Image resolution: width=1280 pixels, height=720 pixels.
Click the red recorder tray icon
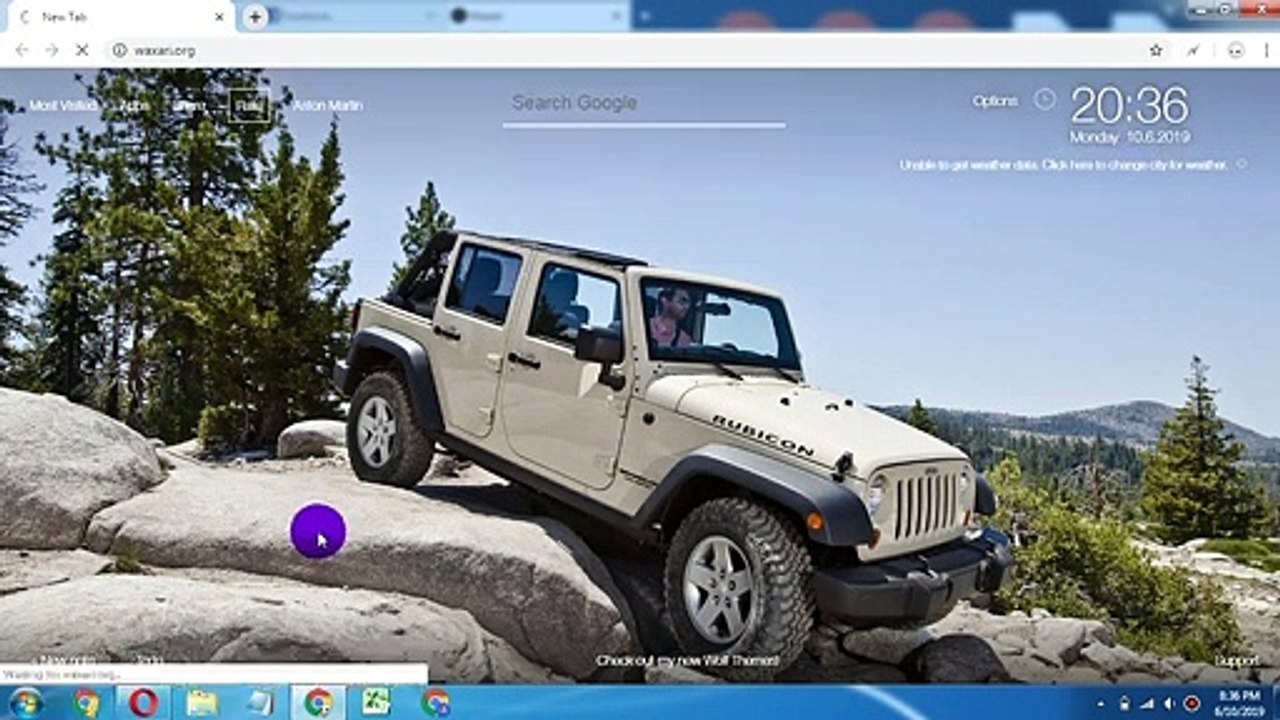click(x=1192, y=703)
